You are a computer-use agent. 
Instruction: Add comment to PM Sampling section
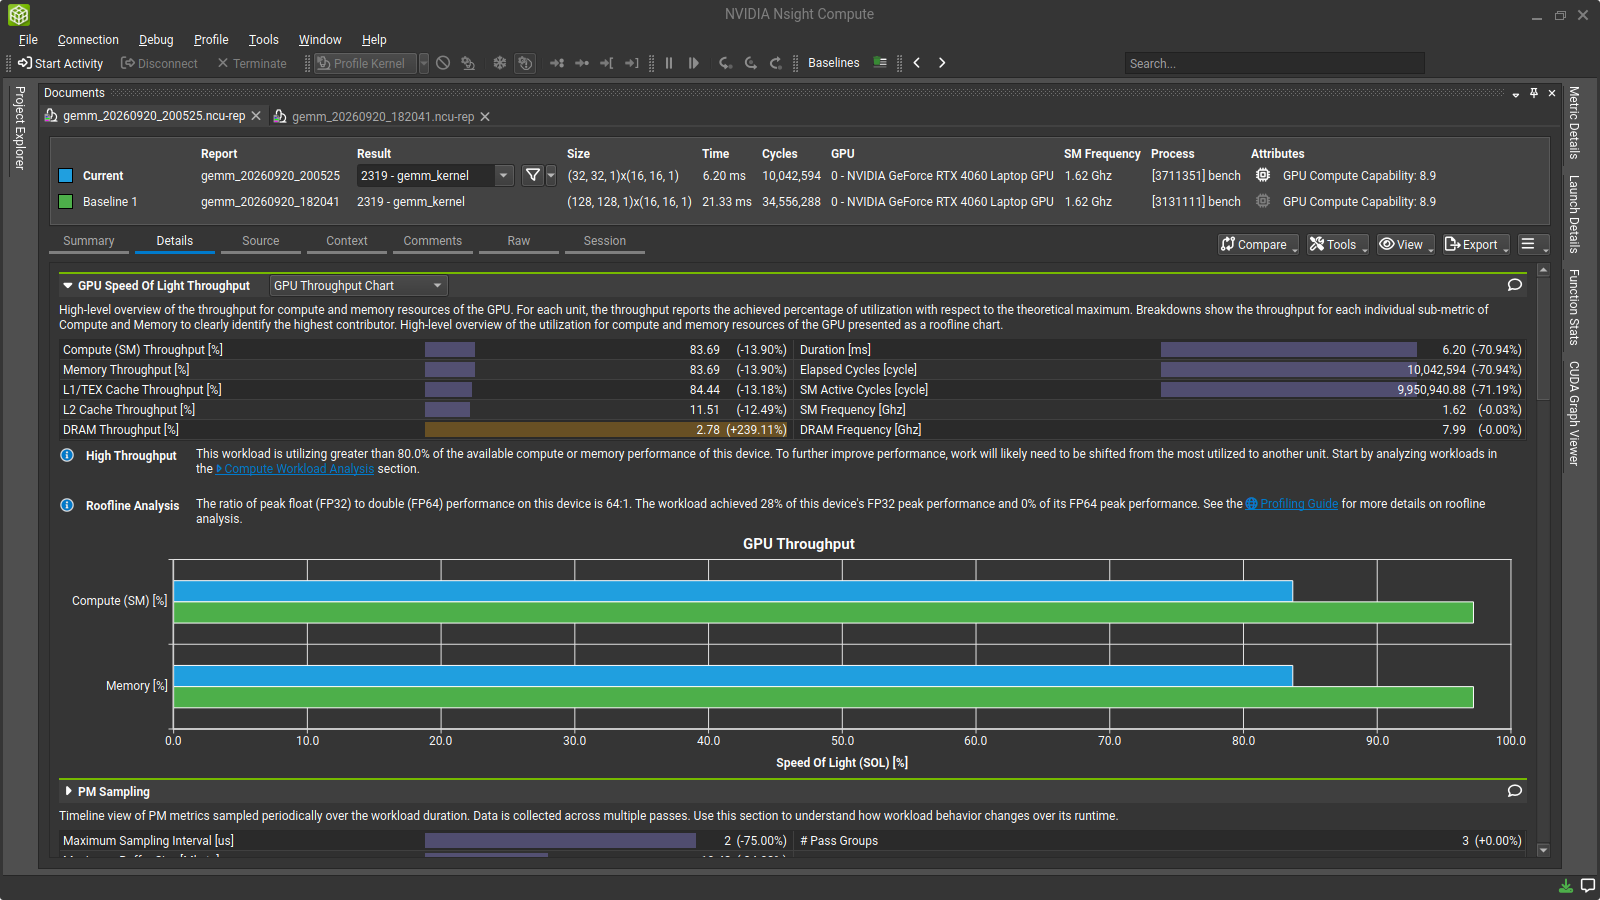(1515, 791)
